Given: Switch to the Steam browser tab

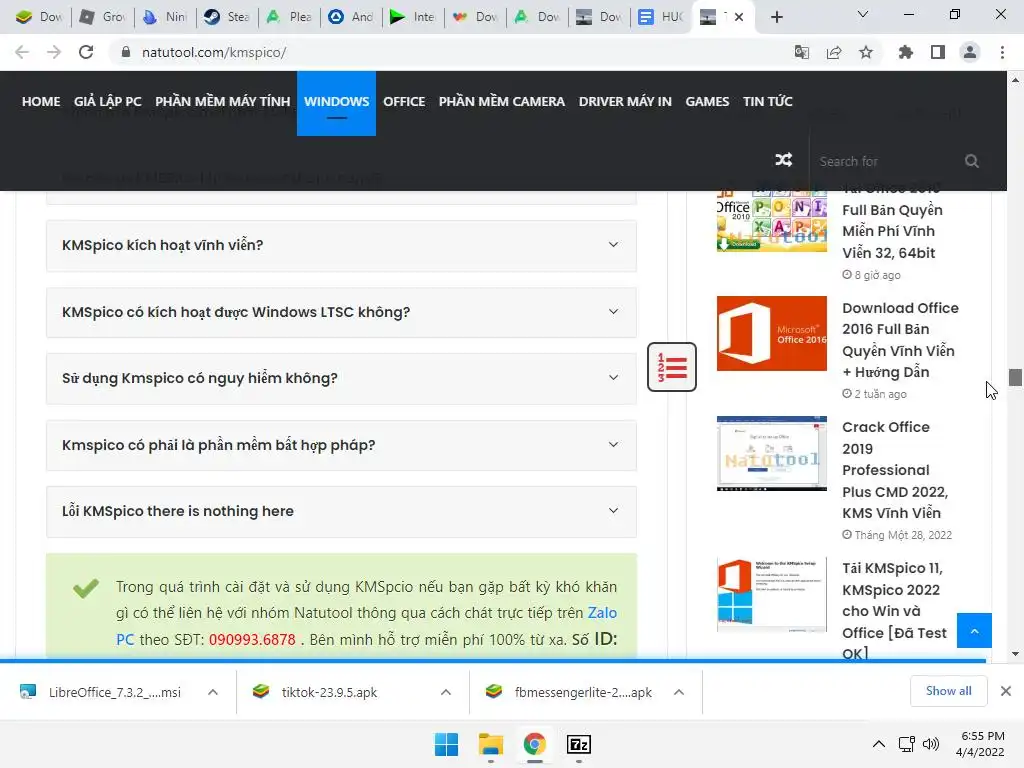Looking at the screenshot, I should coord(227,17).
